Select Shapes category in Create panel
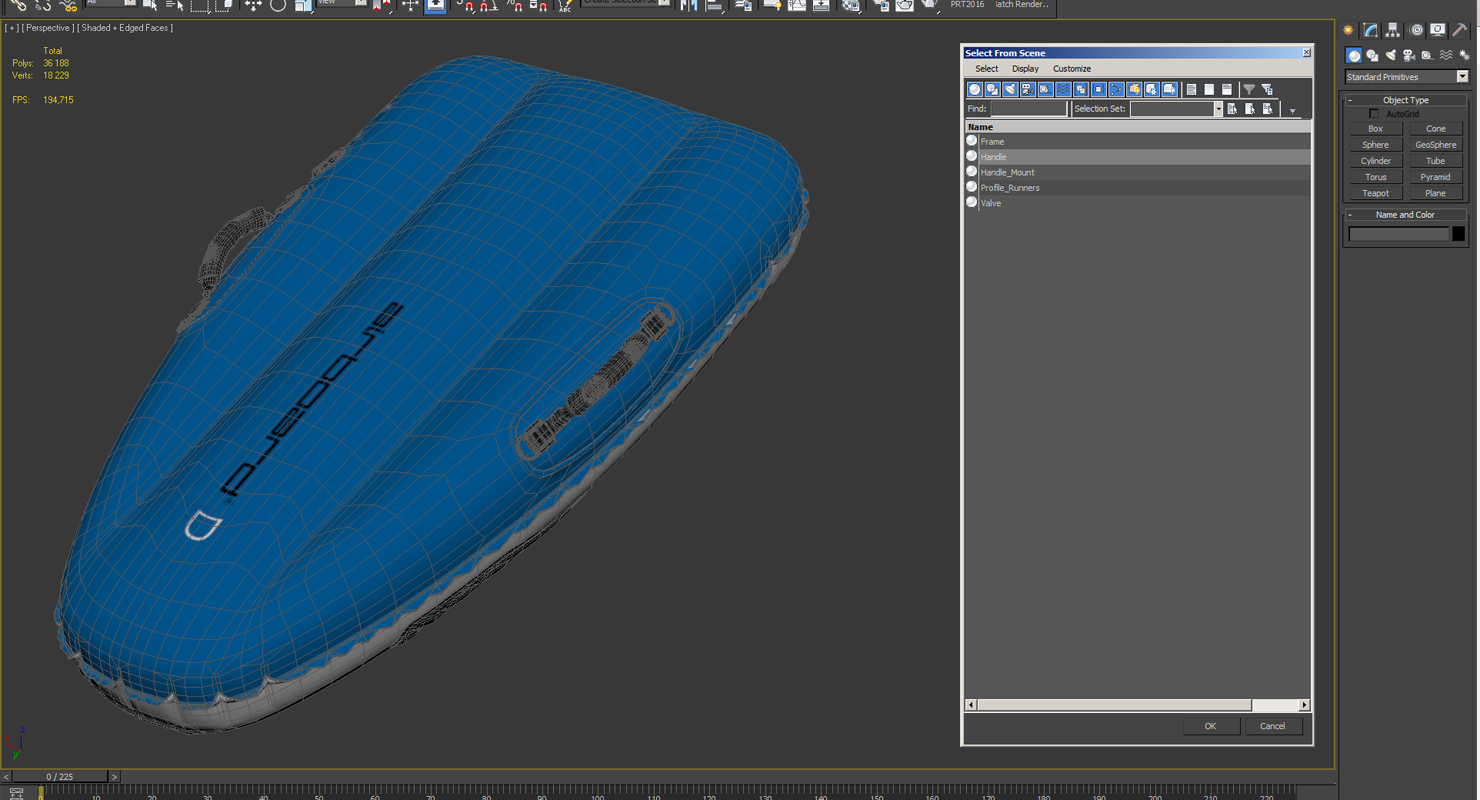The image size is (1480, 800). click(x=1372, y=56)
